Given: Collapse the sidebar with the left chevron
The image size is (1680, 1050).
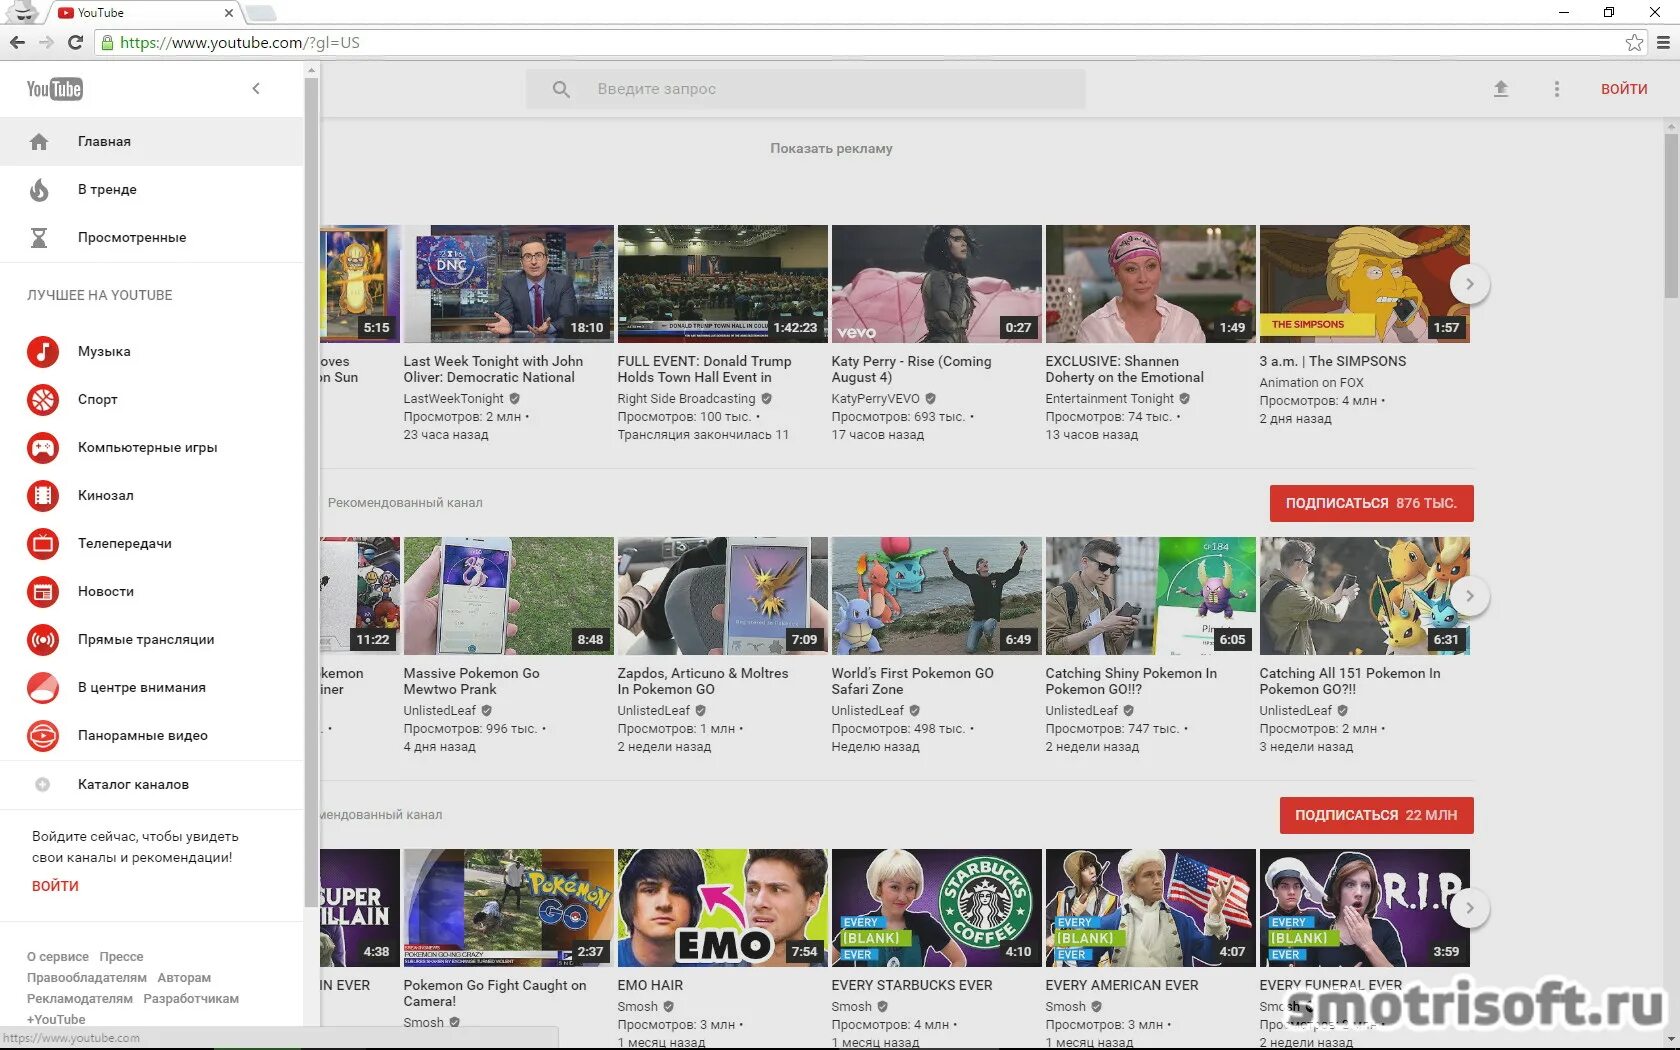Looking at the screenshot, I should click(256, 89).
